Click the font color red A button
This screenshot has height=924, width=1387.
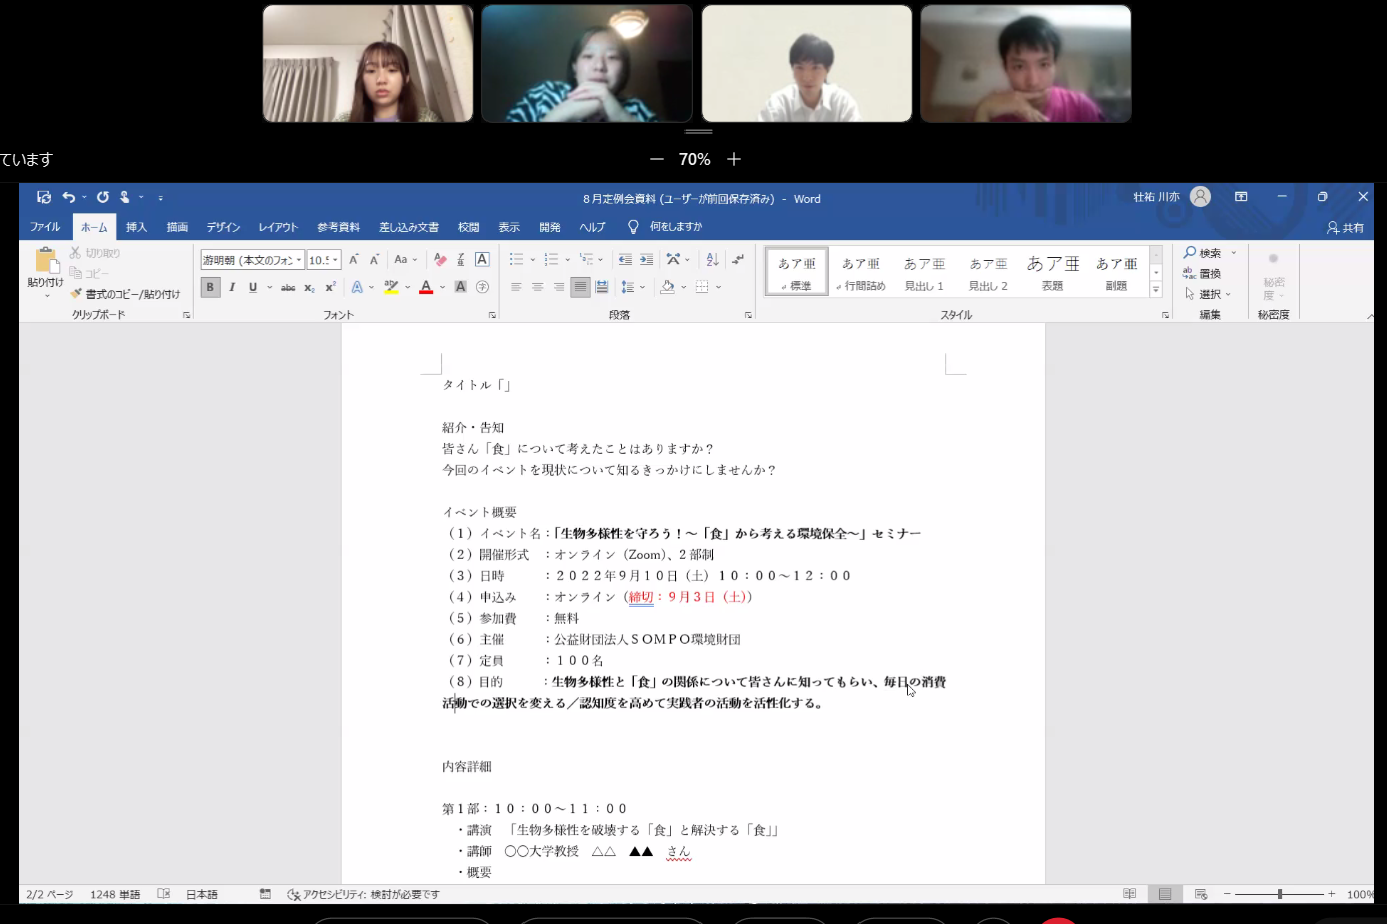tap(426, 287)
